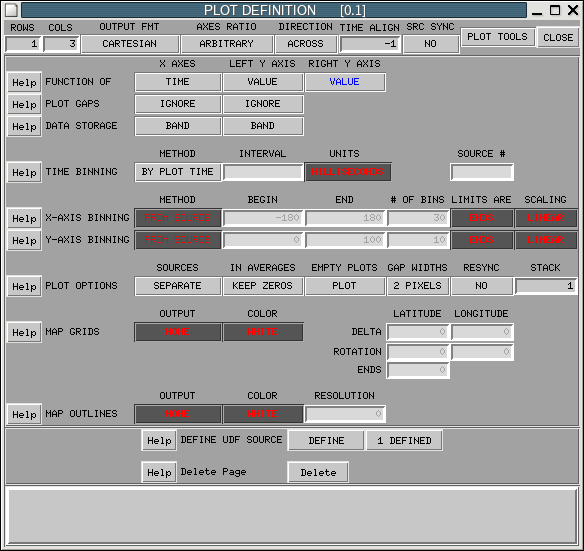Toggle the SRC SYNC NO button

point(431,44)
